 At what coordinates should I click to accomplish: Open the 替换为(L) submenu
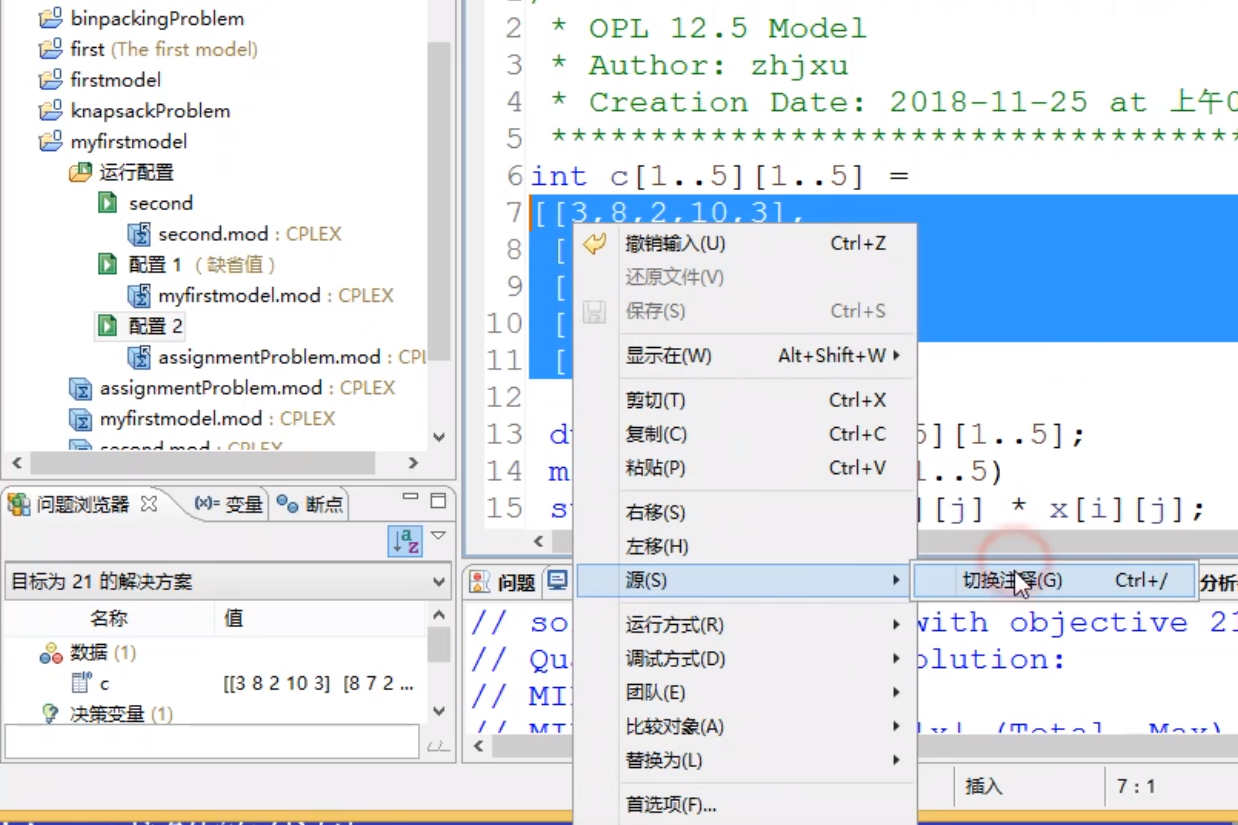tap(745, 761)
